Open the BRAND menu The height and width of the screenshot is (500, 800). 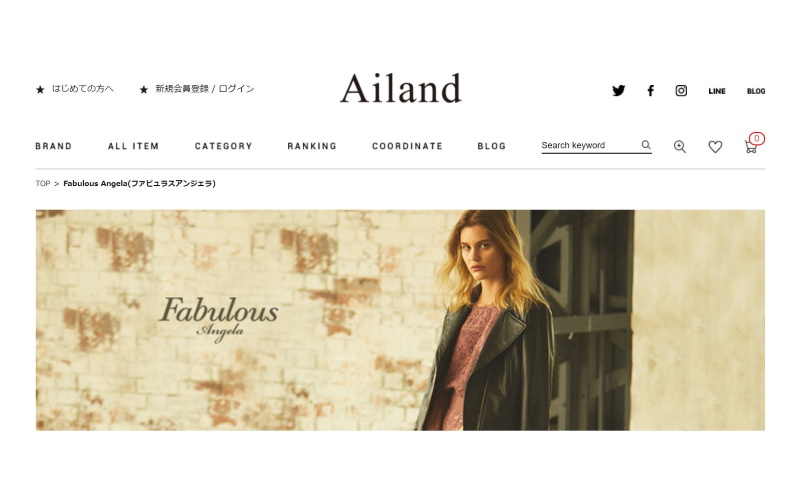coord(54,146)
